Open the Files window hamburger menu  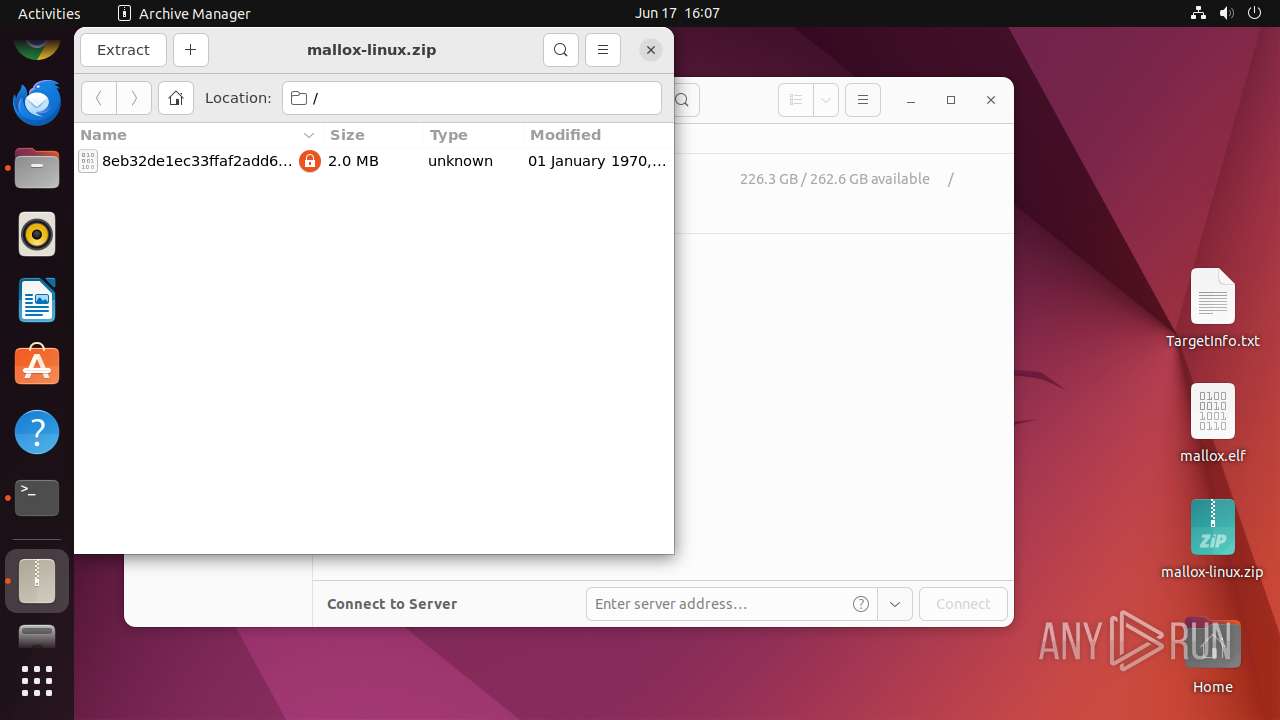coord(863,100)
